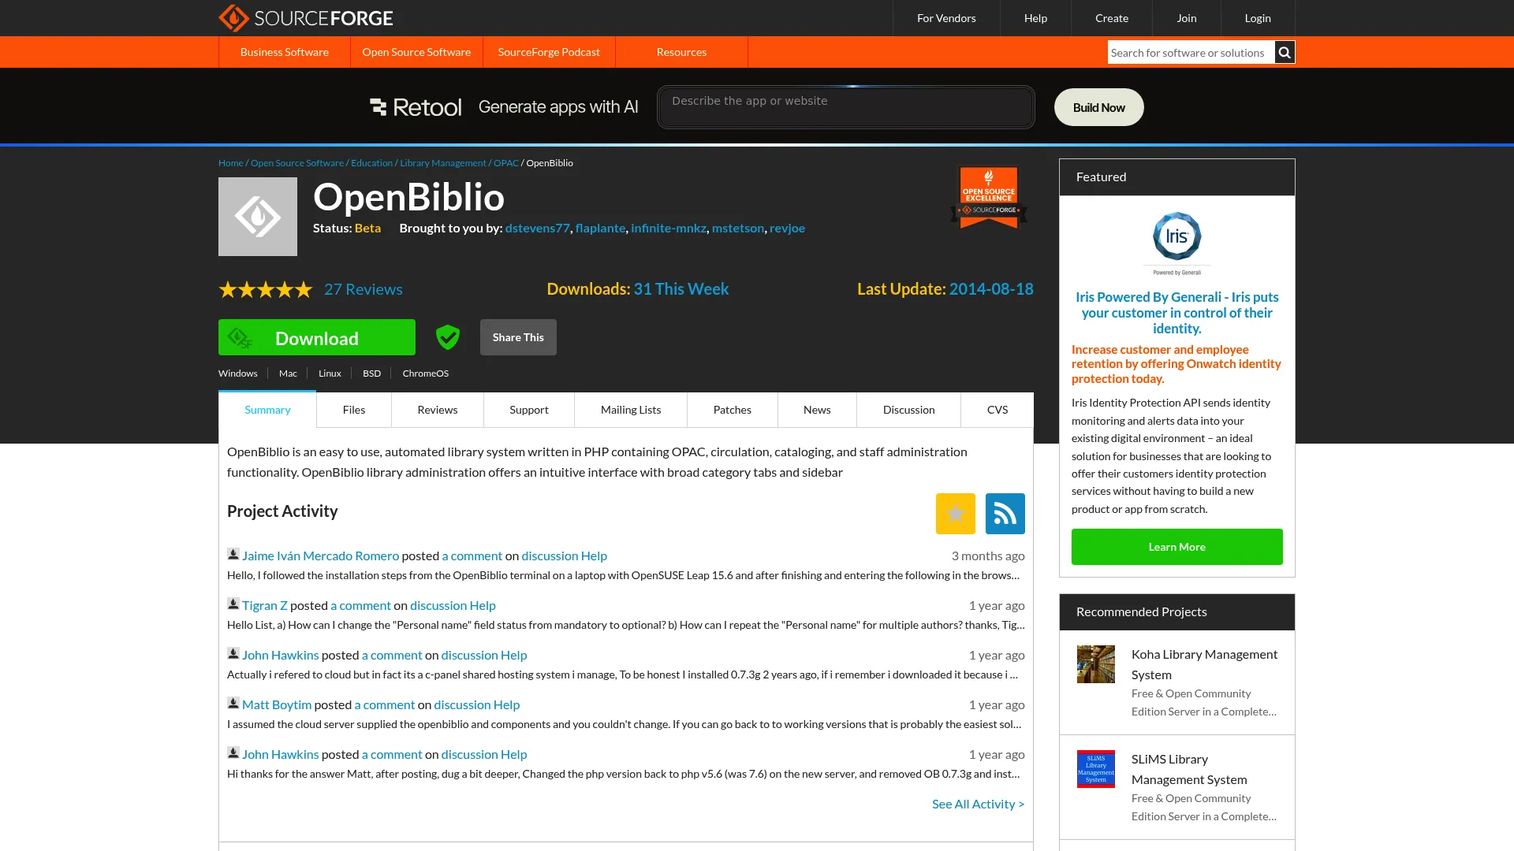Open the Support tab
Screen dimensions: 1514x851
click(x=529, y=410)
